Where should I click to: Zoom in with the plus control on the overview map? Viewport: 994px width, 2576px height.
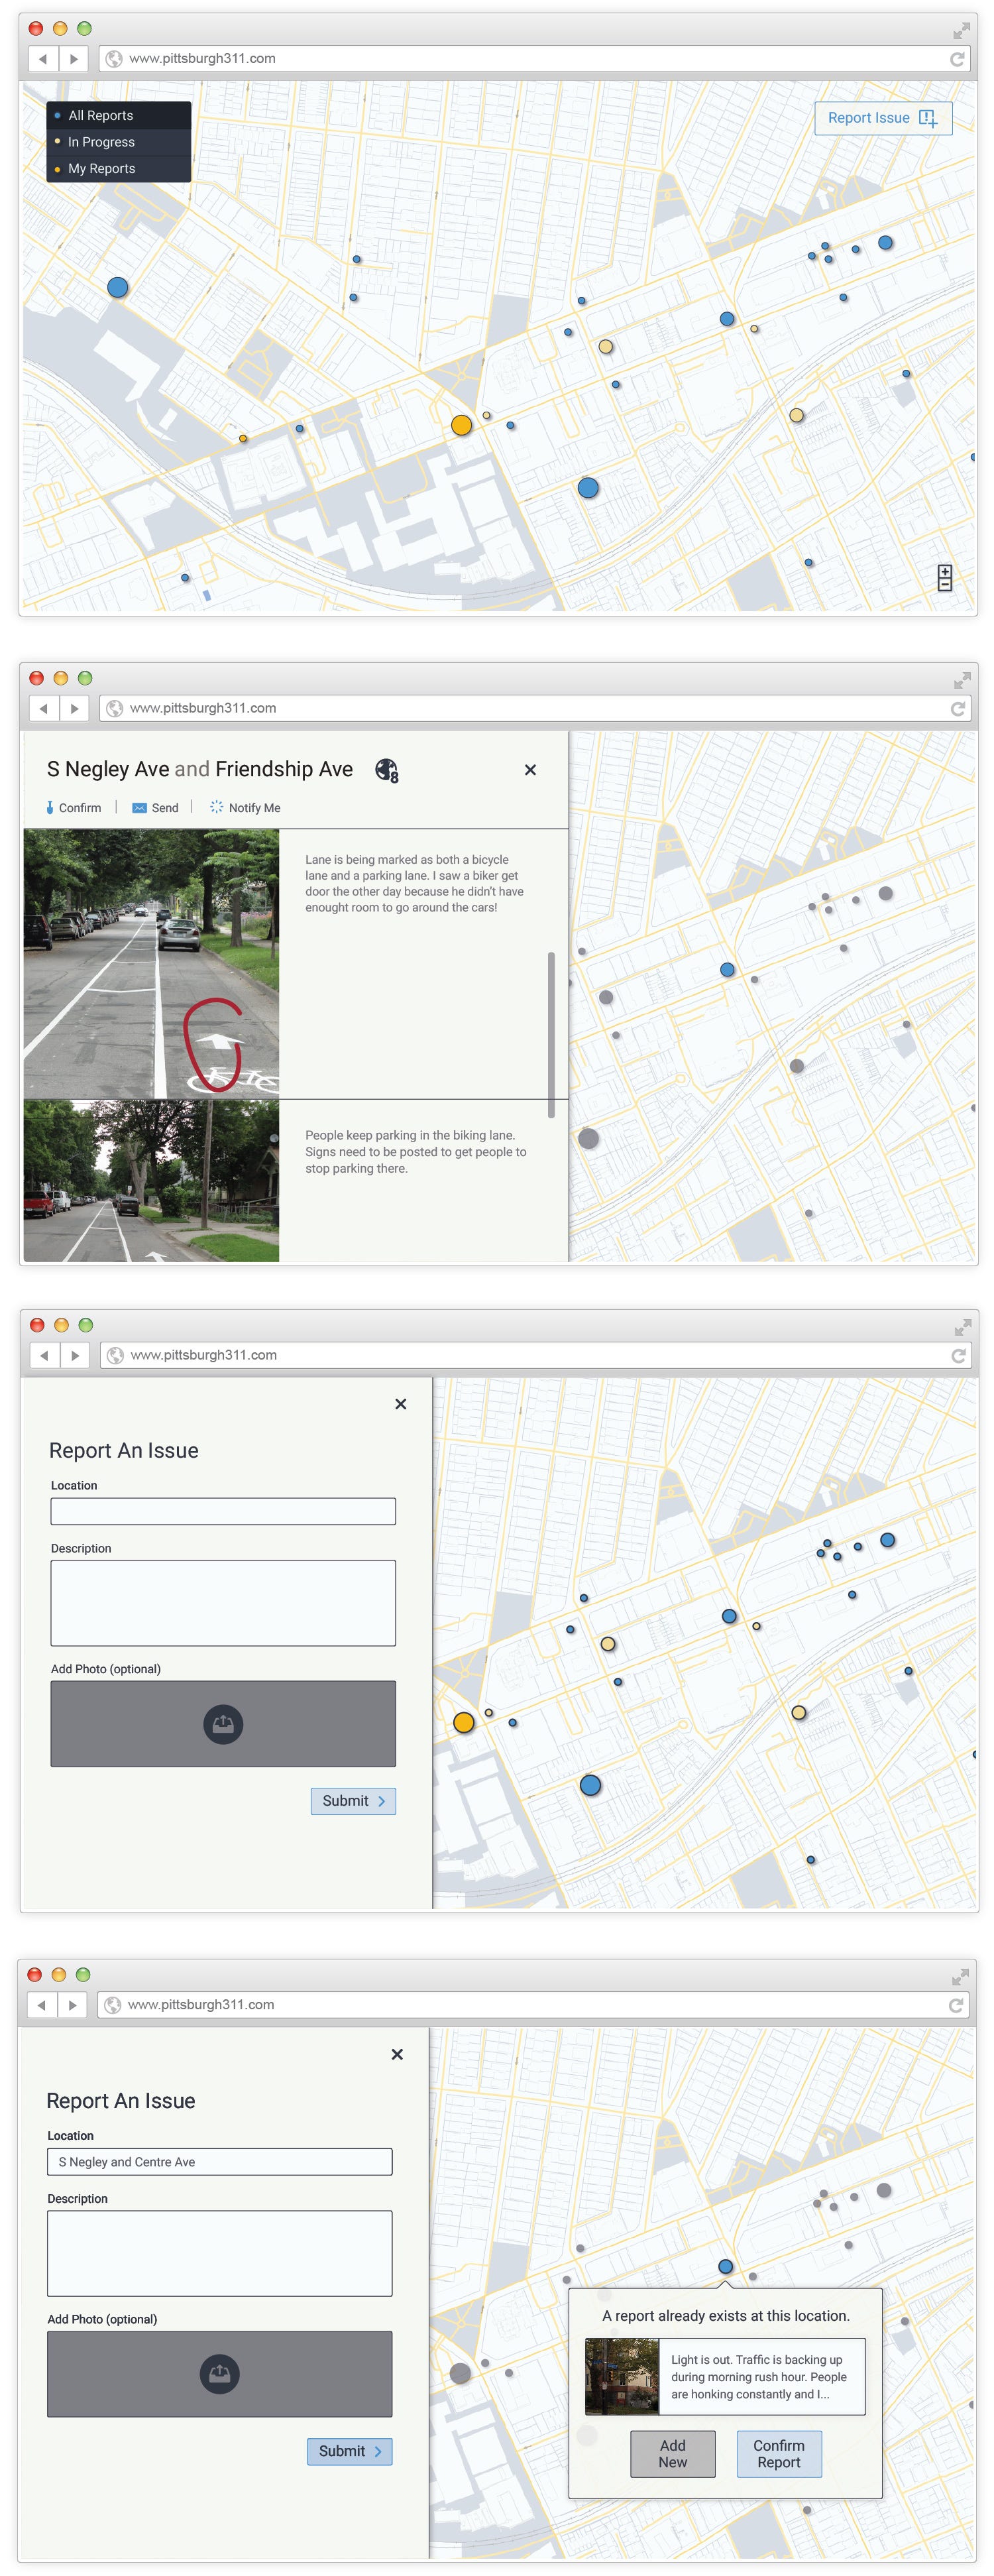944,571
